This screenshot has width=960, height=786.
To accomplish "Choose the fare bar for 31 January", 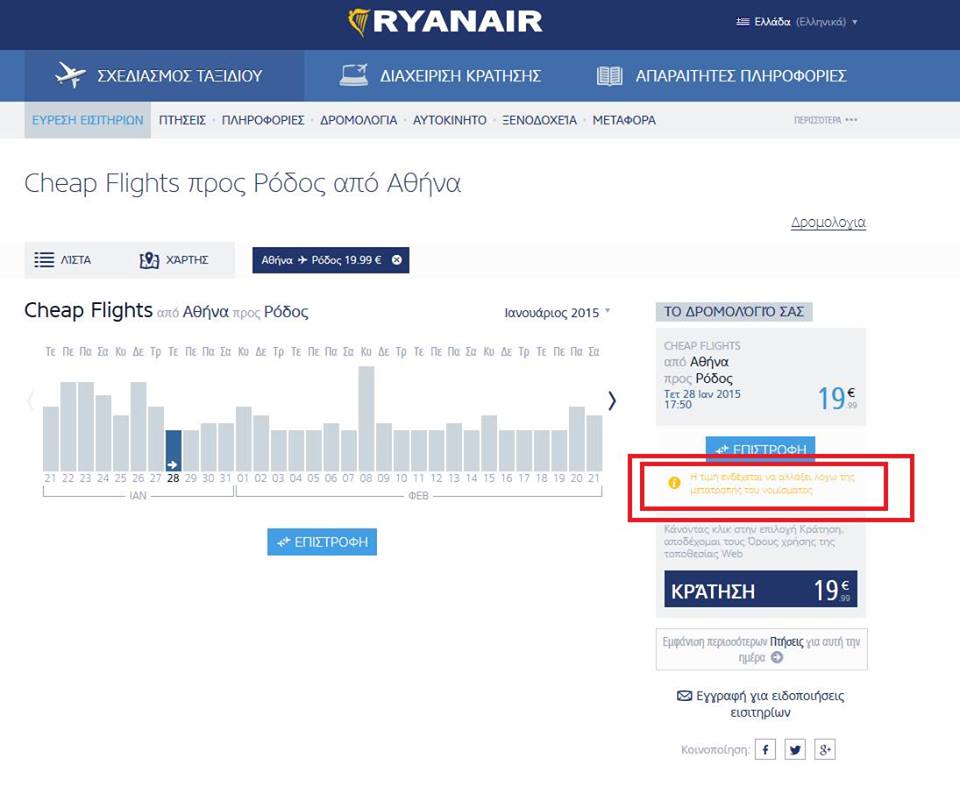I will (226, 447).
